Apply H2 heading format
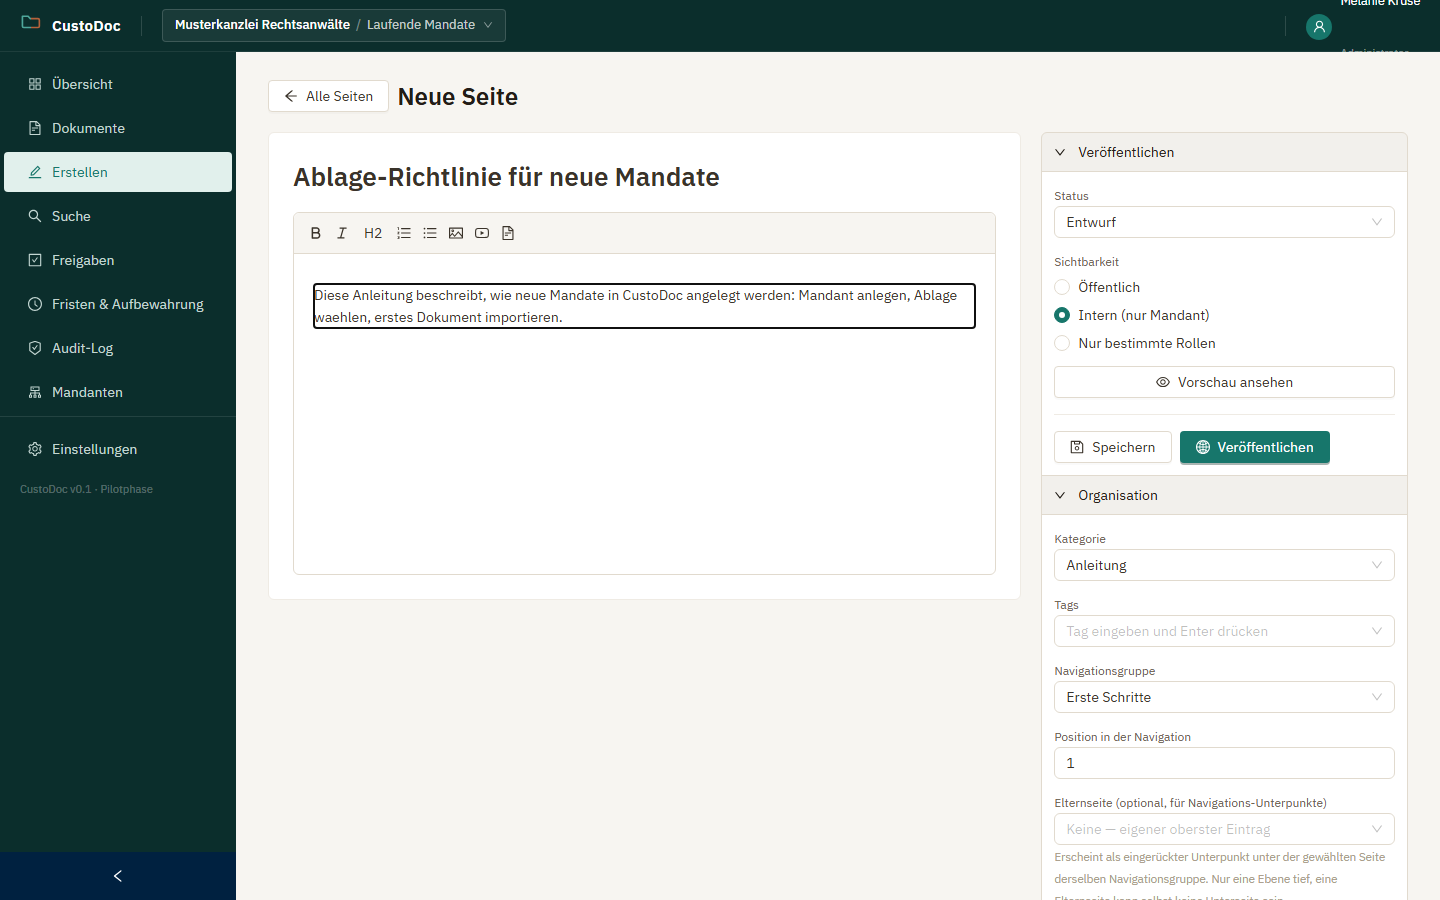This screenshot has height=900, width=1440. [373, 233]
